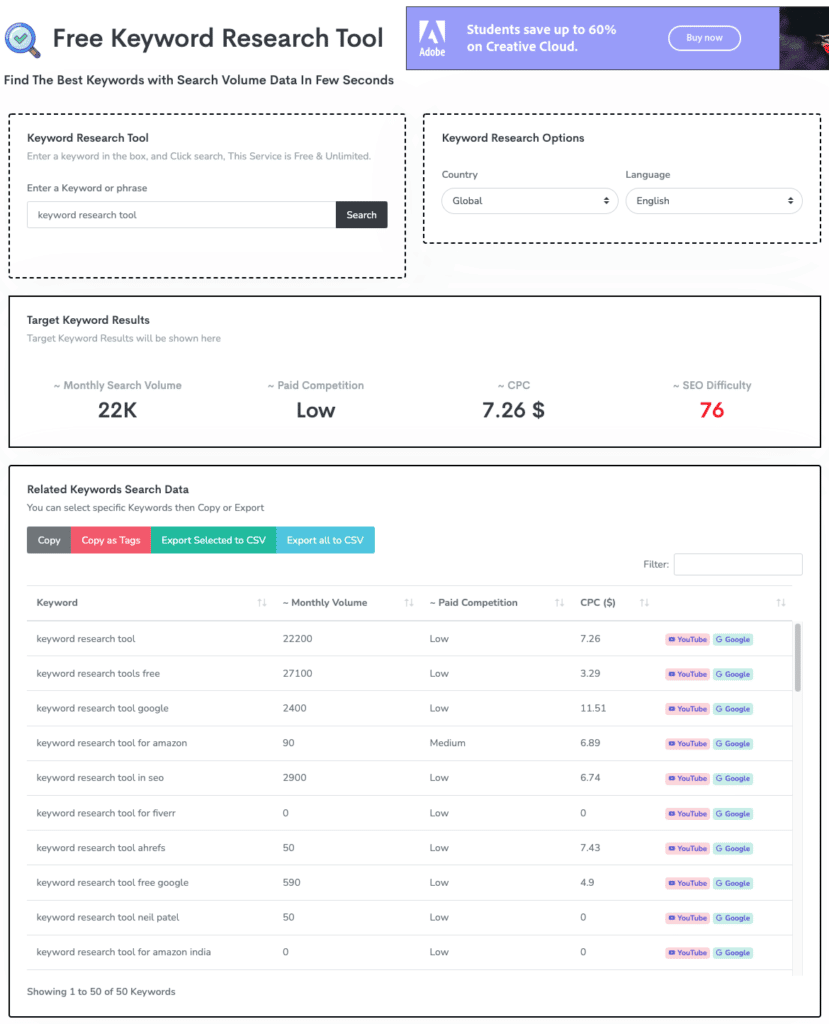Select the 'keyword research tools free' keyword

[x=98, y=673]
